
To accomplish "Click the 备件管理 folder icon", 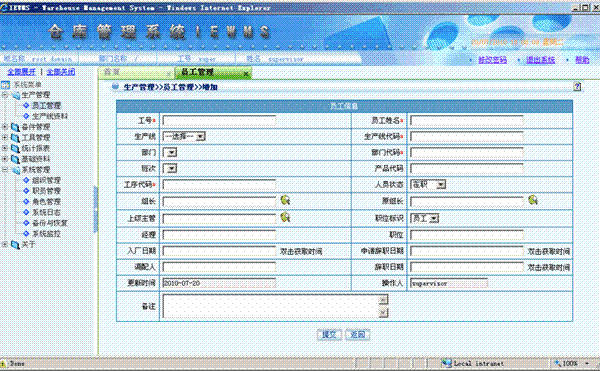I will [x=15, y=127].
